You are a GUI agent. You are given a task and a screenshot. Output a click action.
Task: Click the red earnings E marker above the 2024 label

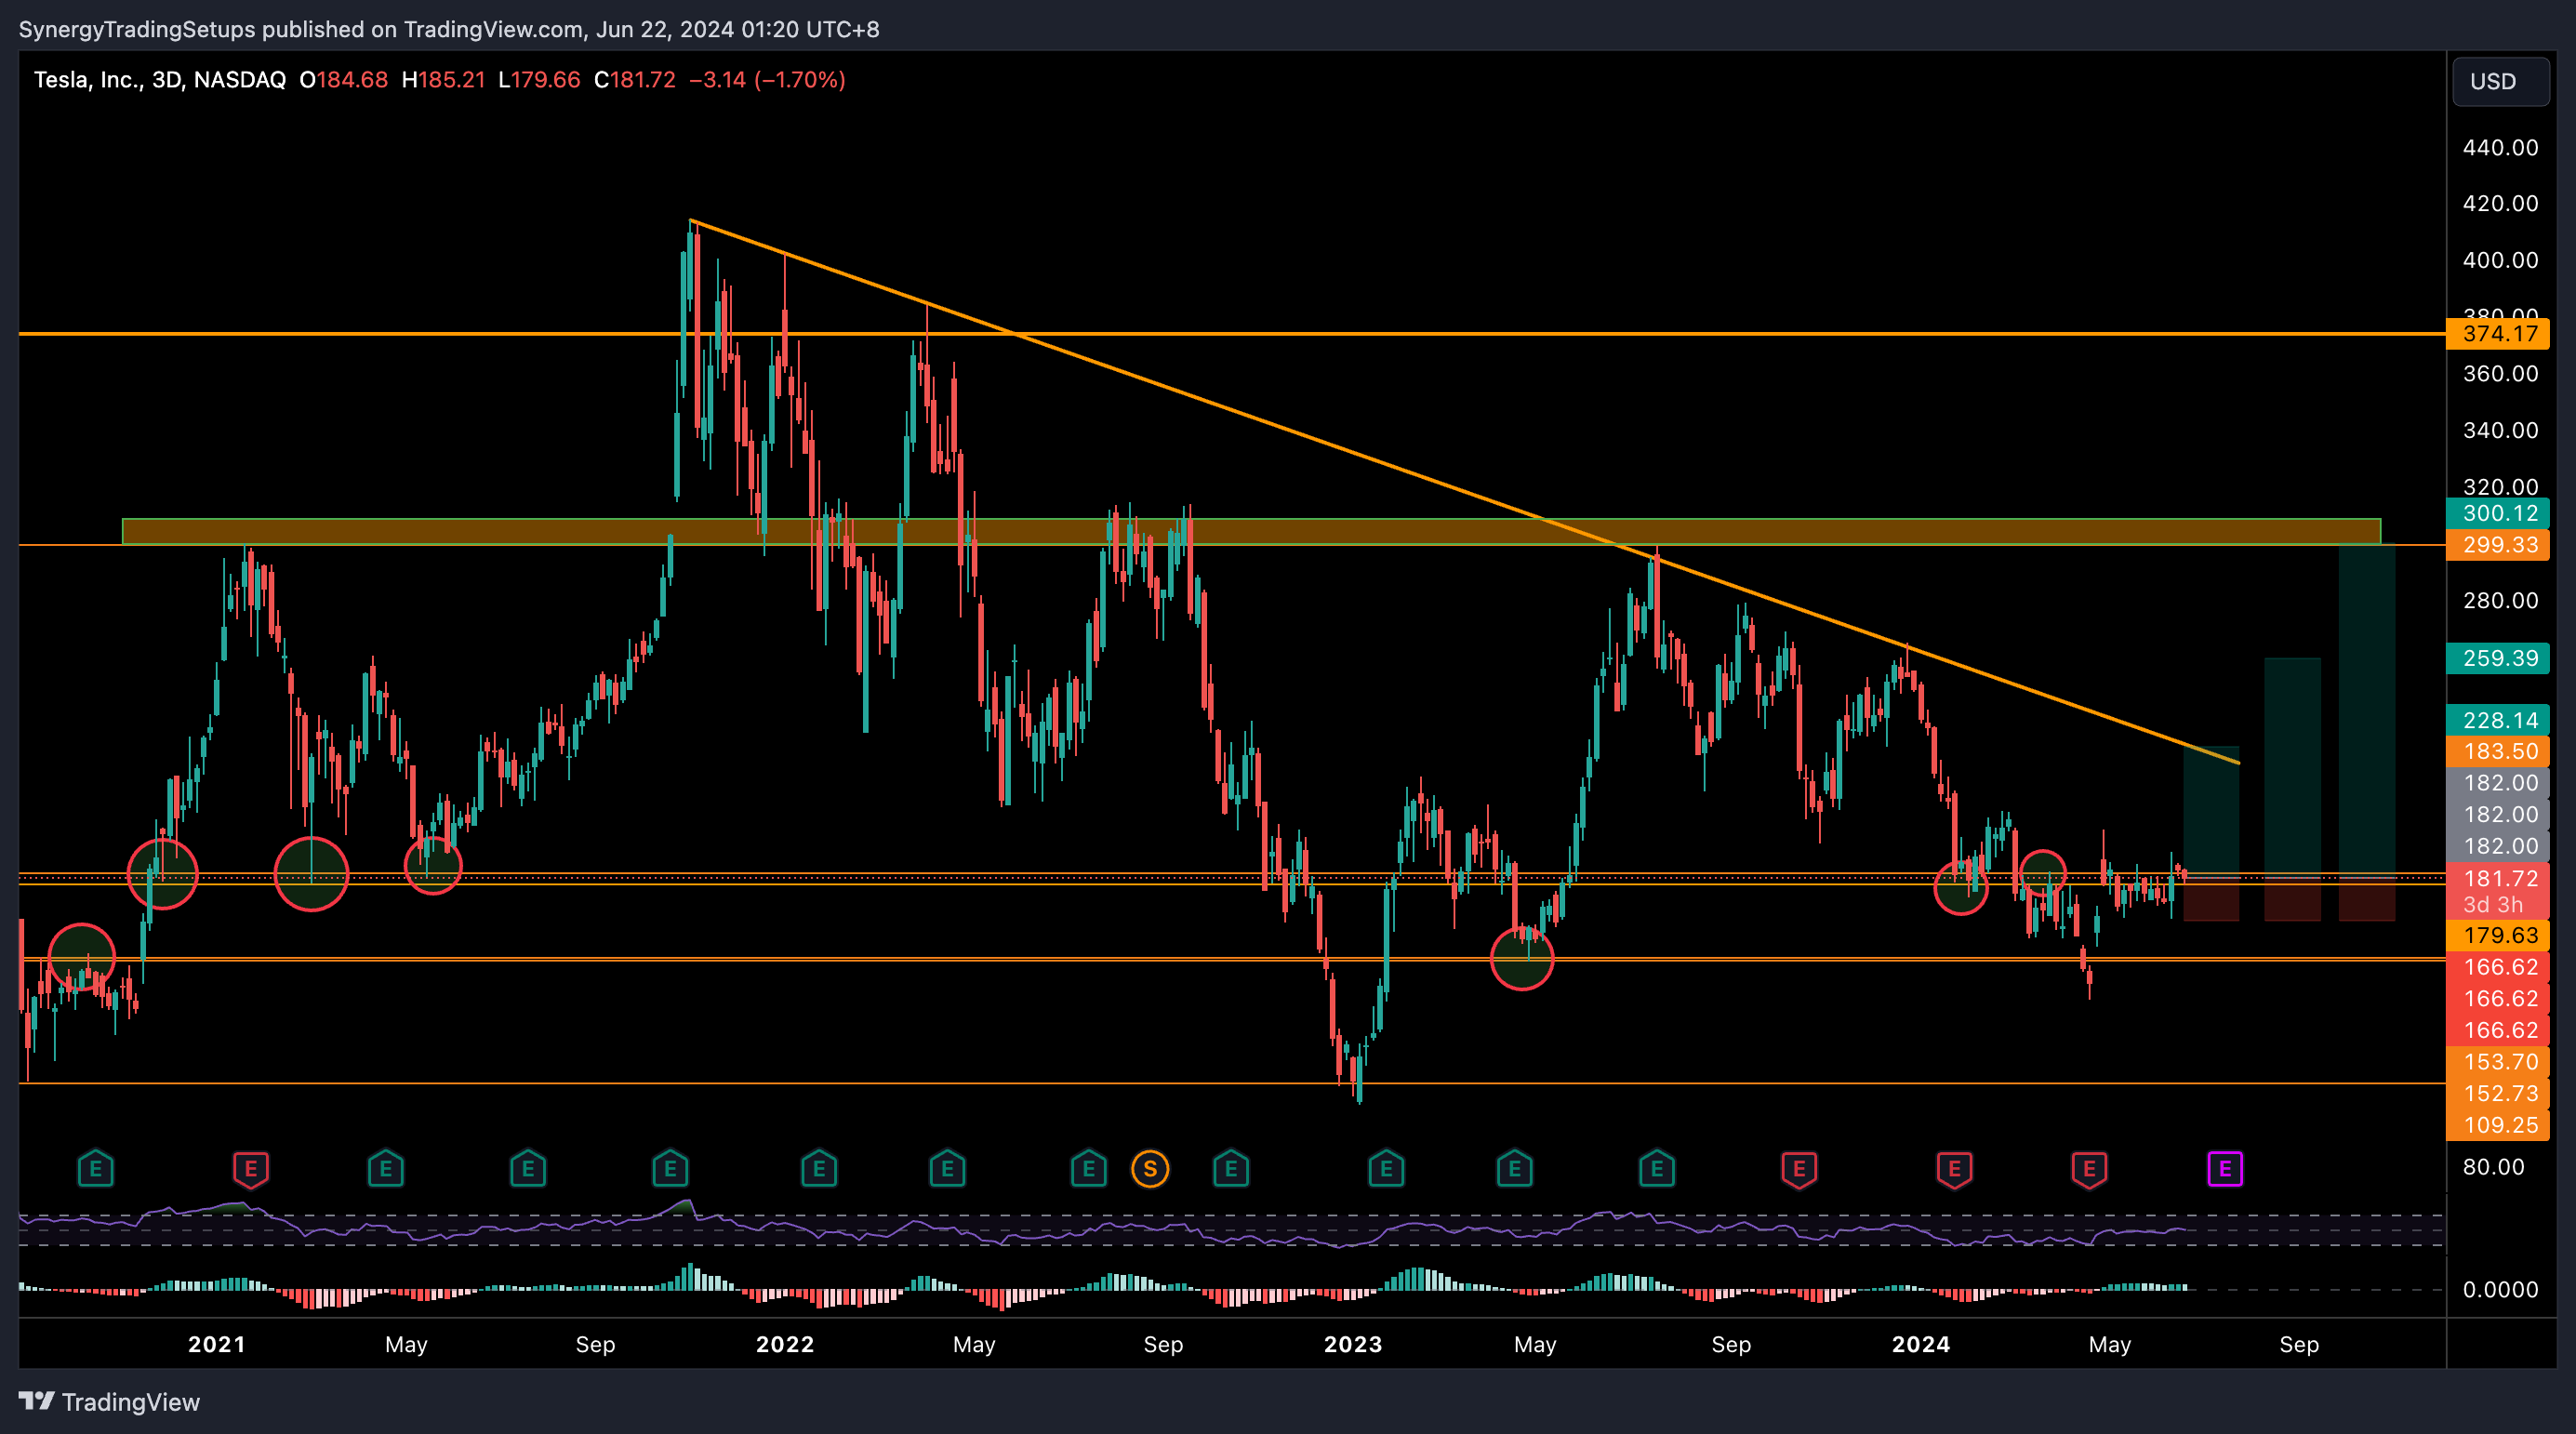pos(1954,1168)
